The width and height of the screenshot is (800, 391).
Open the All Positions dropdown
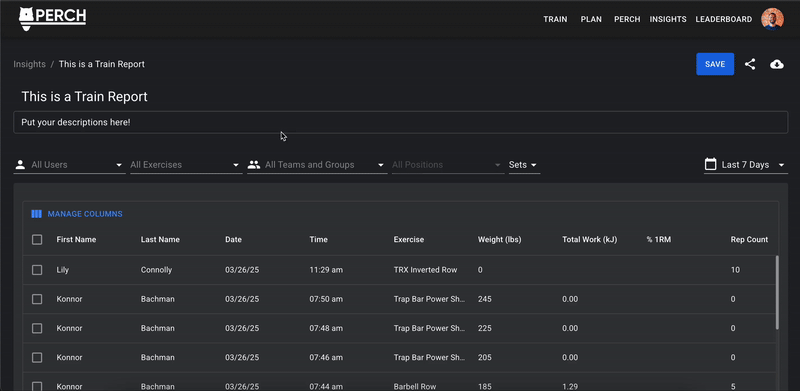[448, 165]
